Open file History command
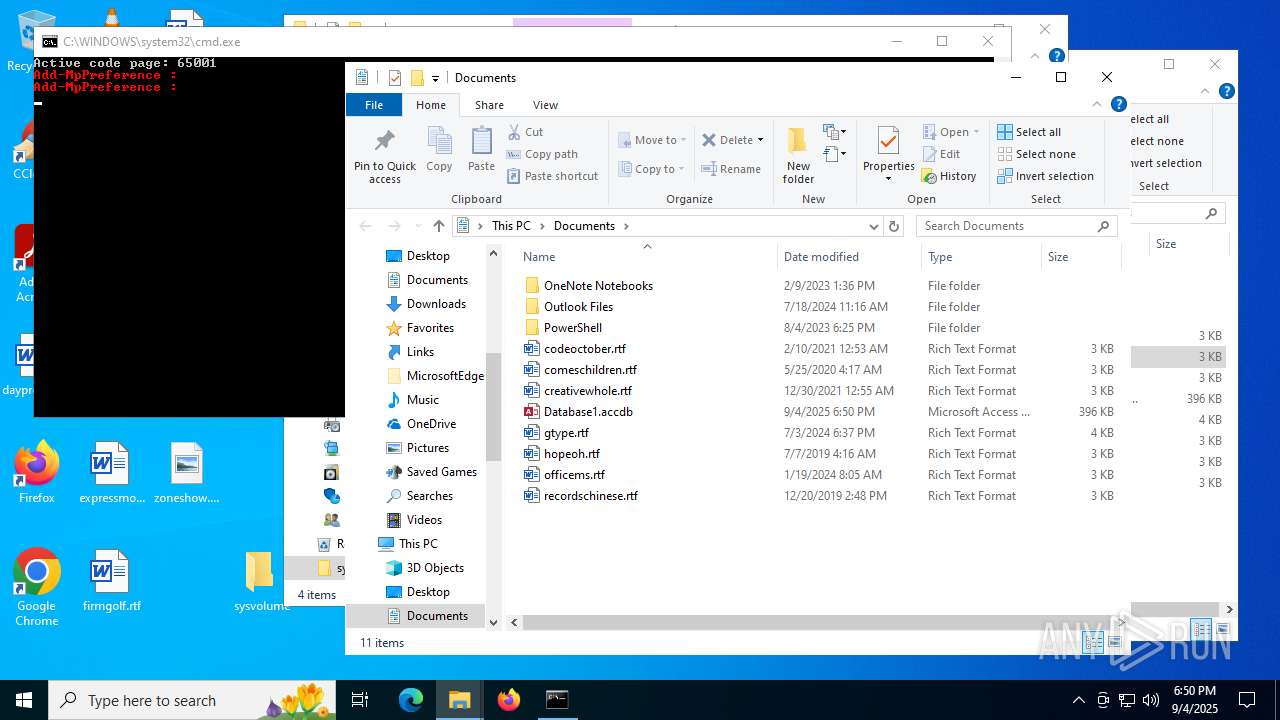Screen dimensions: 1280x720 [x=949, y=176]
